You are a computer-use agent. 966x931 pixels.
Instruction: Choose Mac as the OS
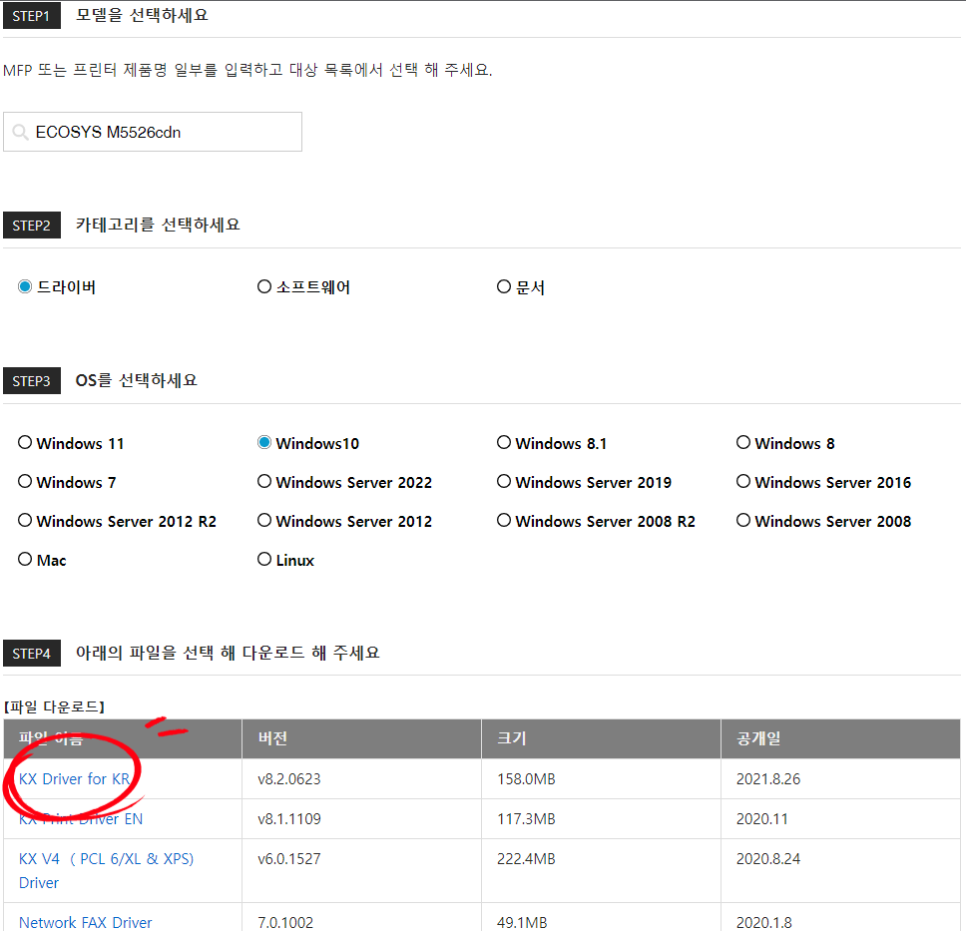[x=25, y=559]
